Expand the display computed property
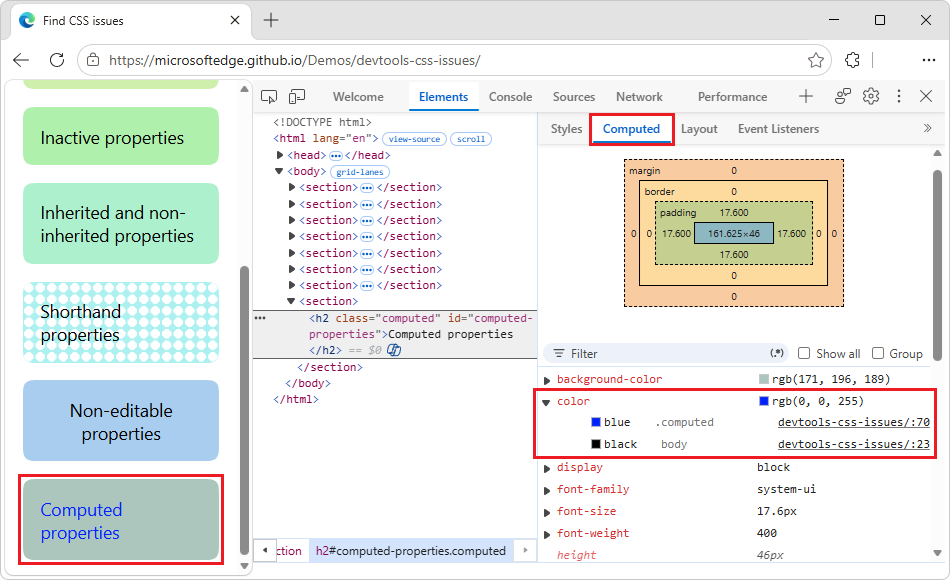950x580 pixels. [x=546, y=468]
